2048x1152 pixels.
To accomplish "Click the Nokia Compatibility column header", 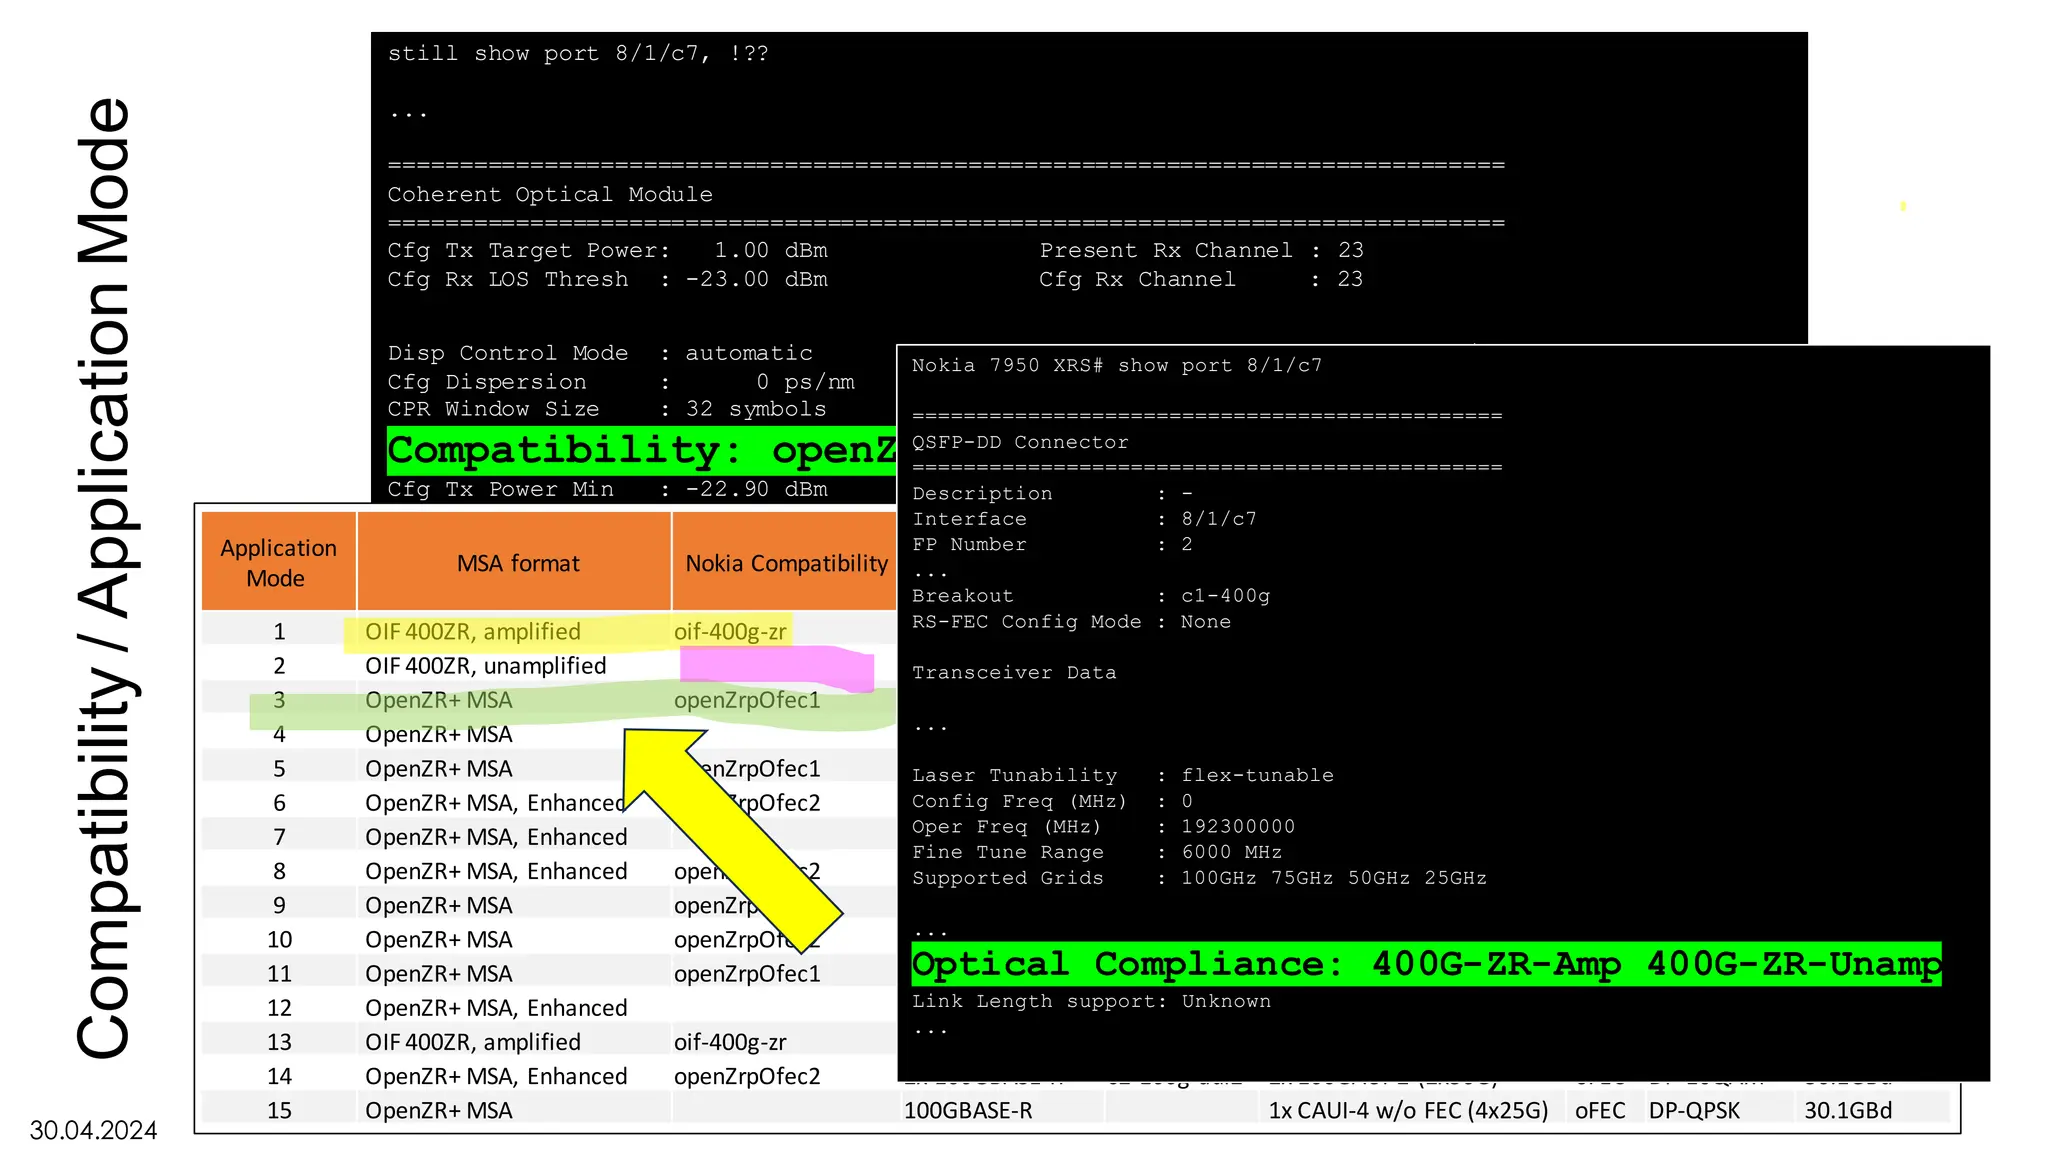I will pos(786,563).
